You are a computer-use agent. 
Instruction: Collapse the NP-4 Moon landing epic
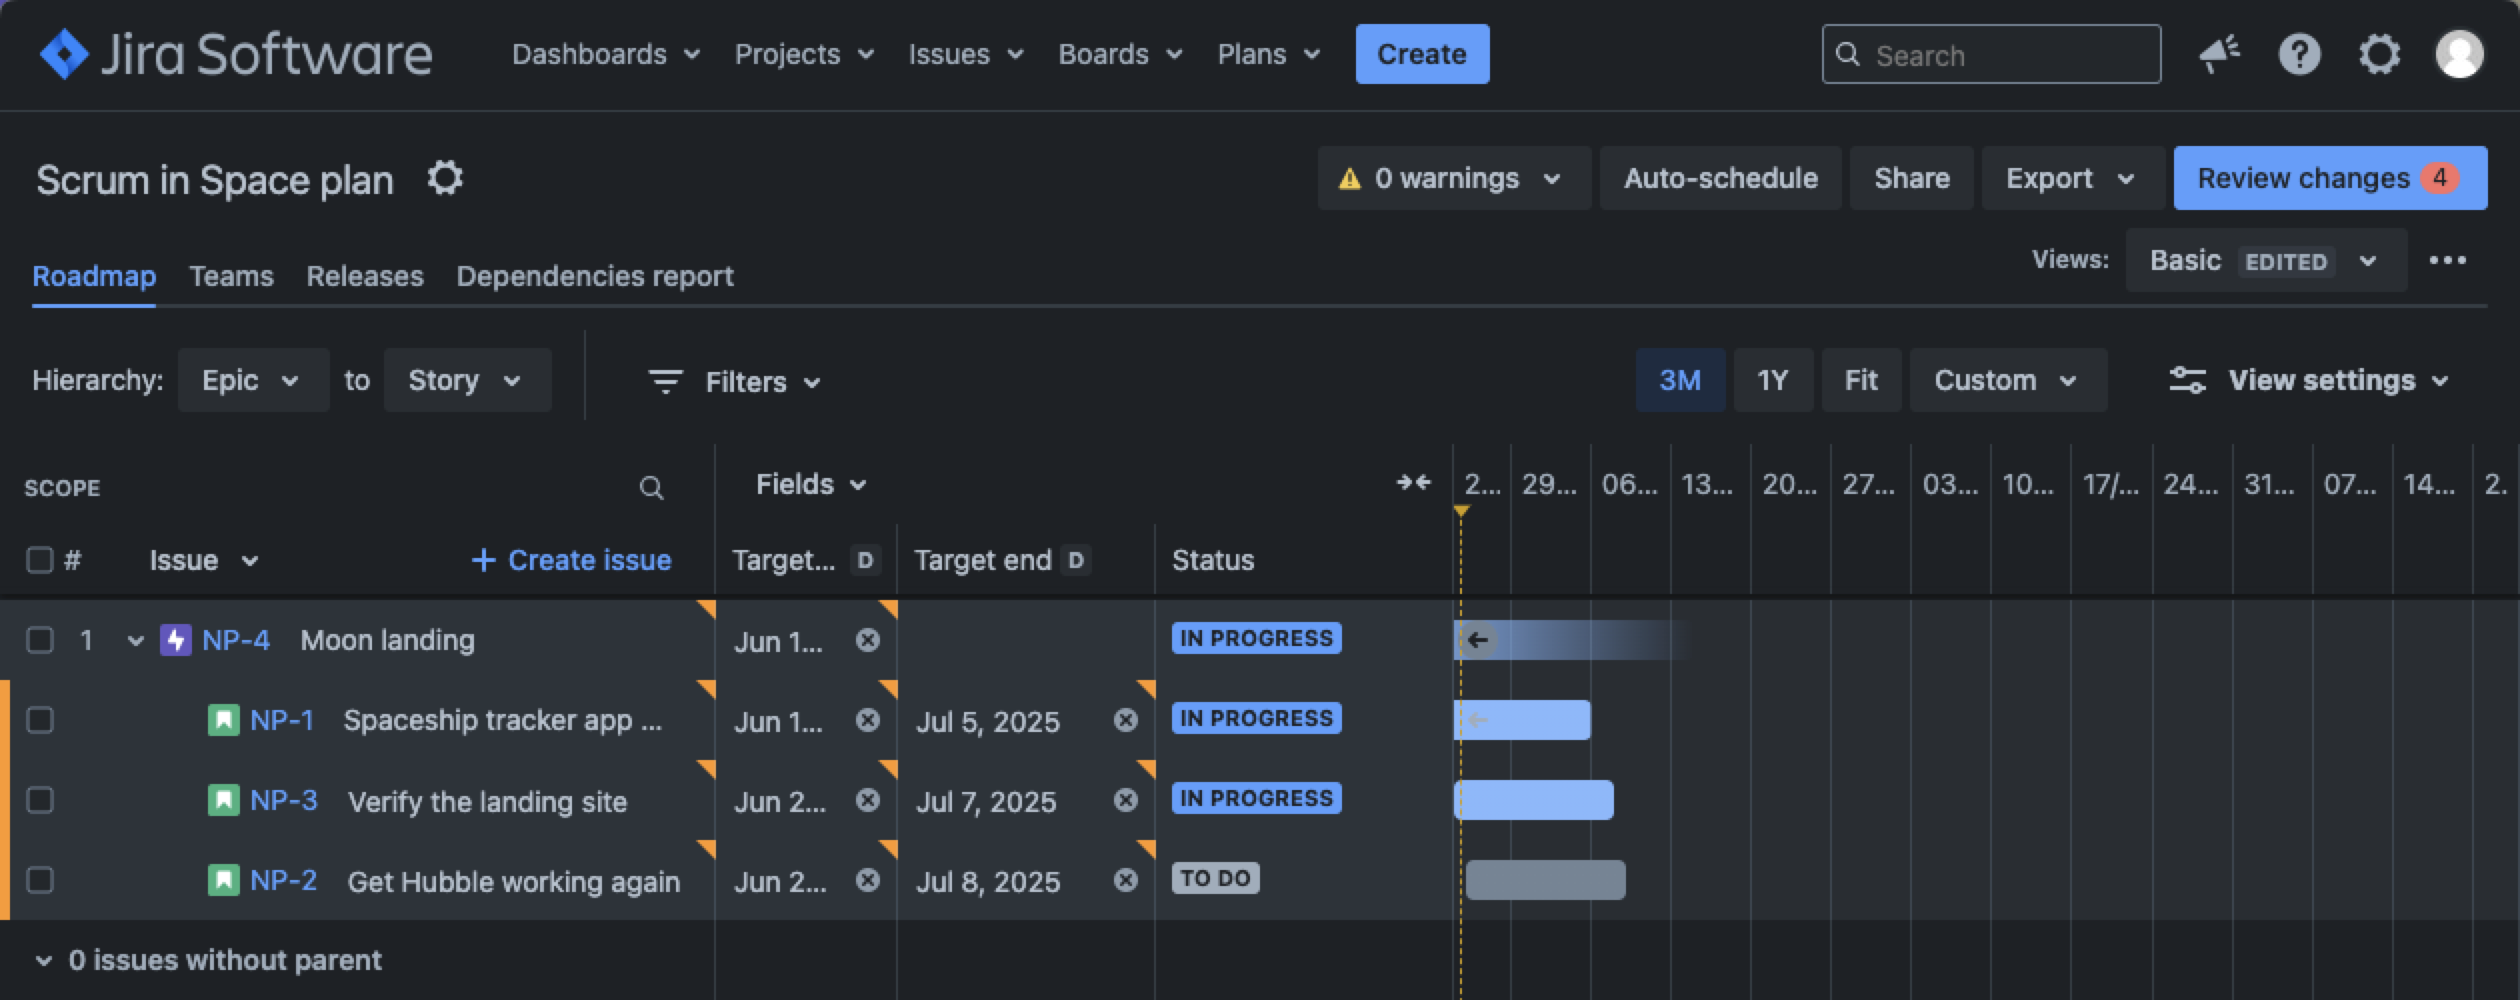tap(135, 640)
